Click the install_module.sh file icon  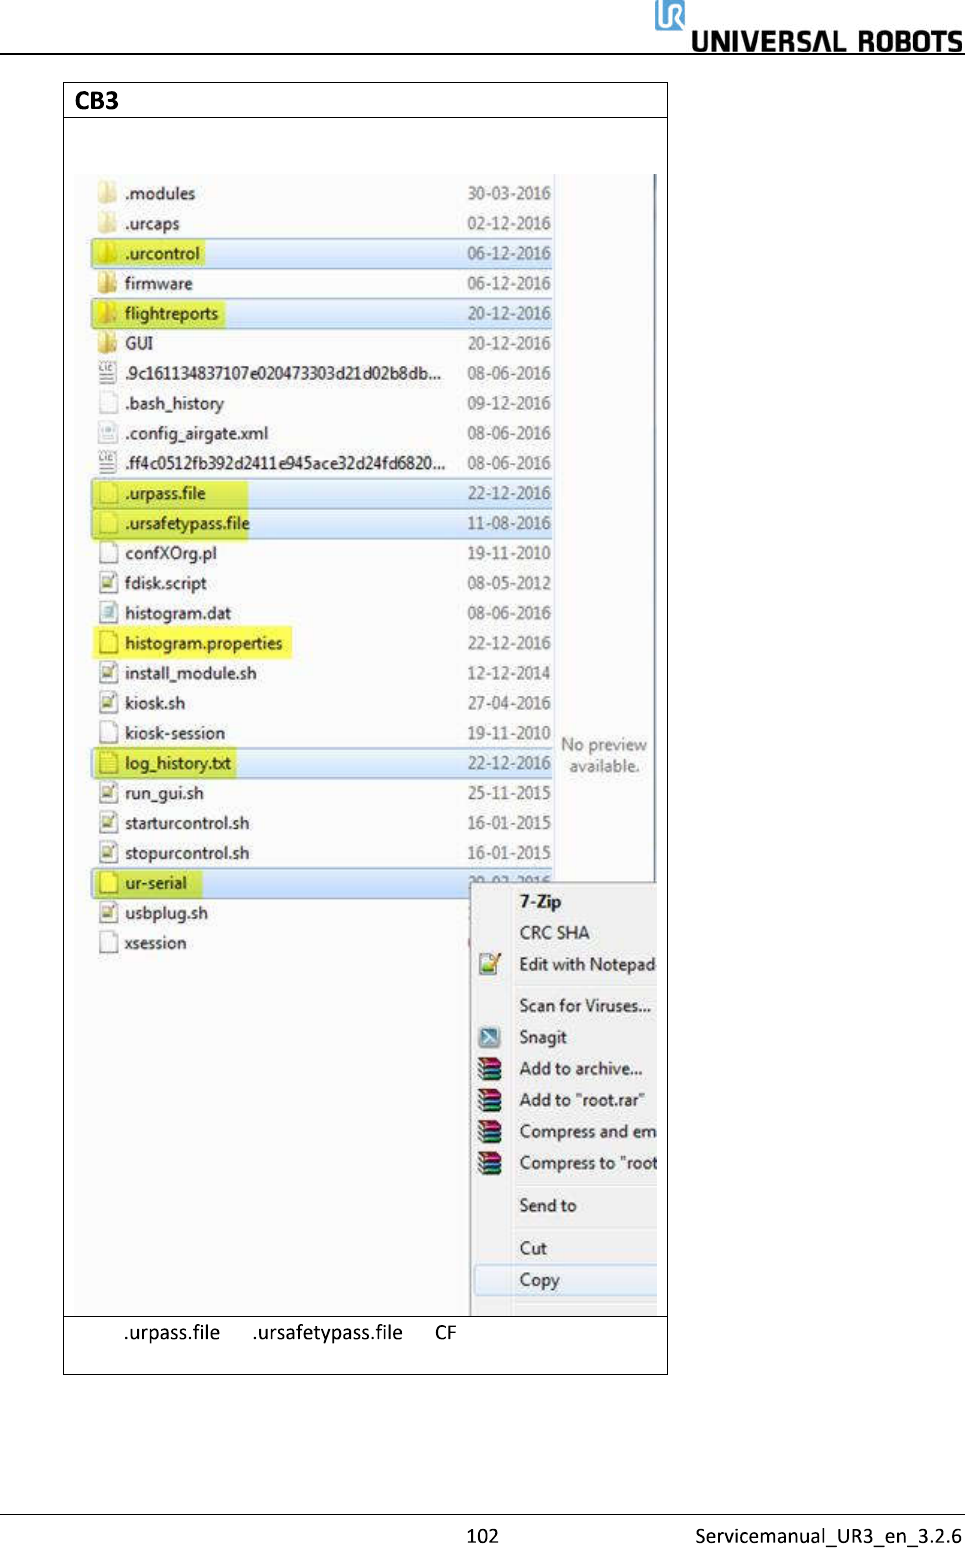[108, 673]
